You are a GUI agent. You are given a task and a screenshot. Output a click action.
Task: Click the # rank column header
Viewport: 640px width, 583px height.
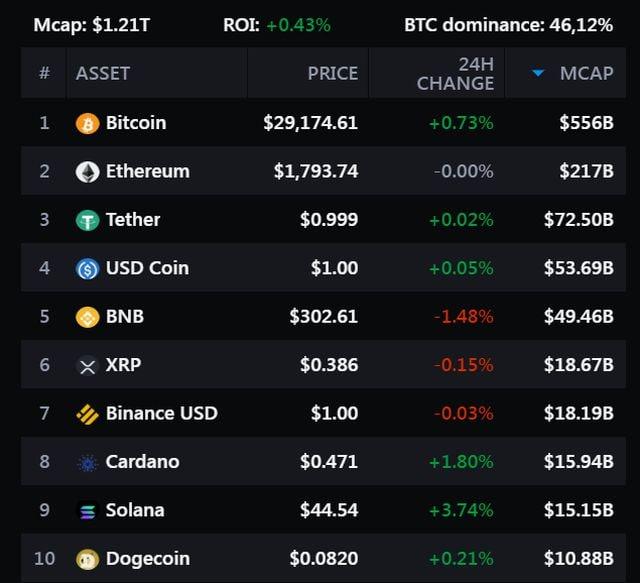(x=44, y=73)
